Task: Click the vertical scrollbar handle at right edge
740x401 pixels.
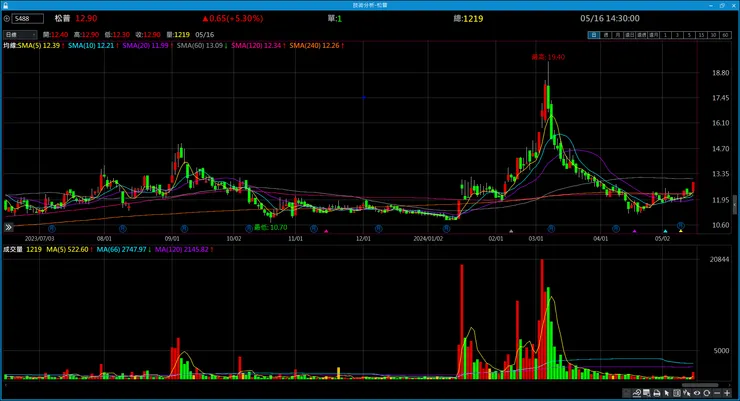Action: coord(734,205)
